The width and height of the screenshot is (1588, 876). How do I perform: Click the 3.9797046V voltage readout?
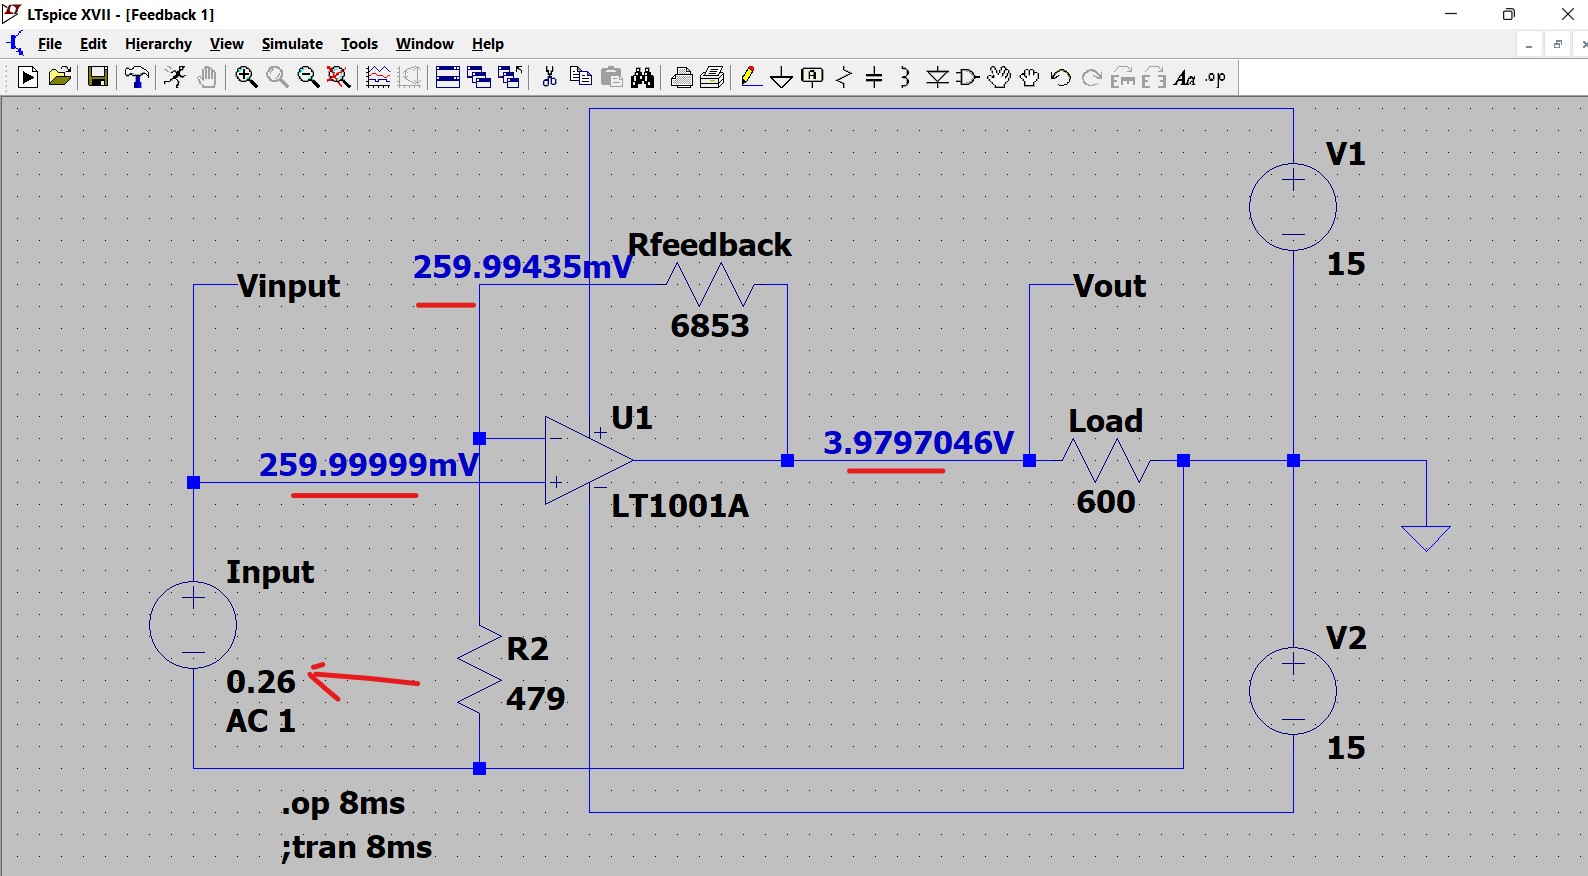coord(918,443)
